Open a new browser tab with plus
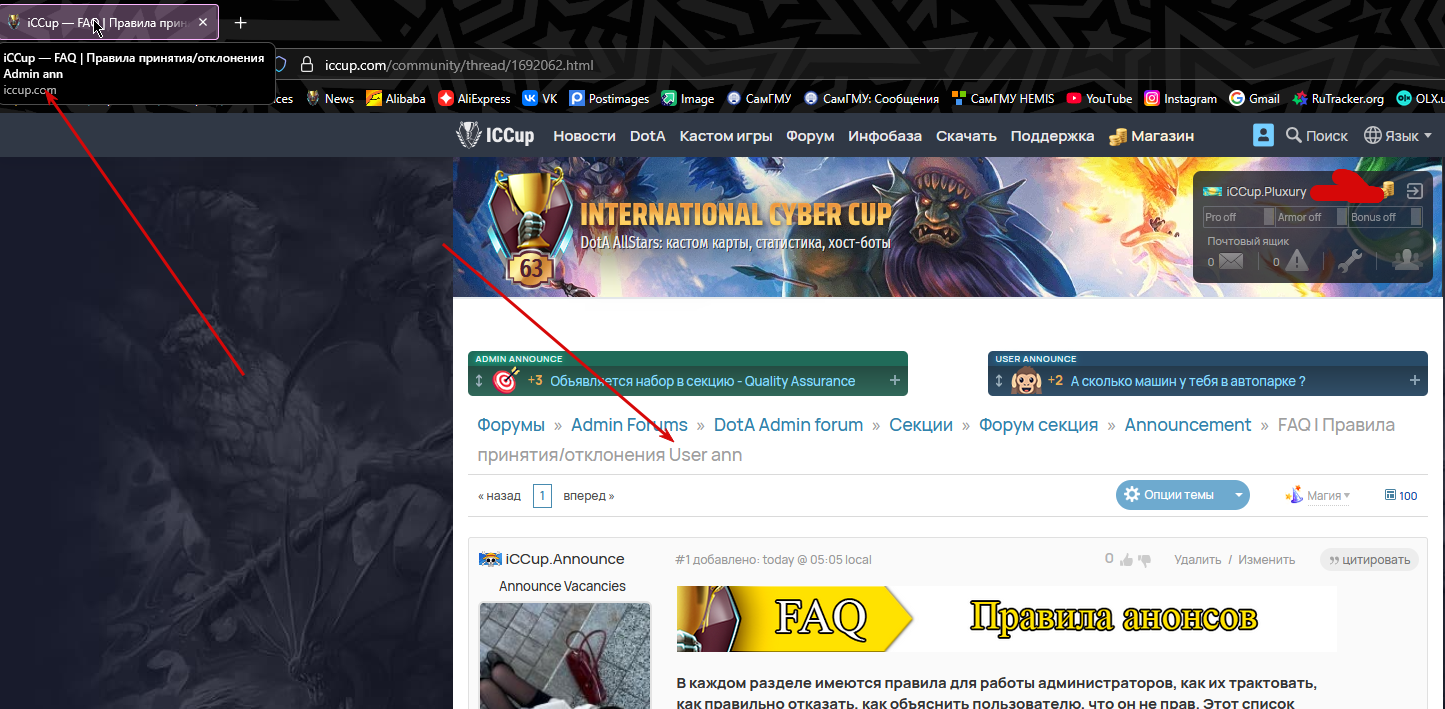Viewport: 1445px width, 709px height. pos(240,22)
